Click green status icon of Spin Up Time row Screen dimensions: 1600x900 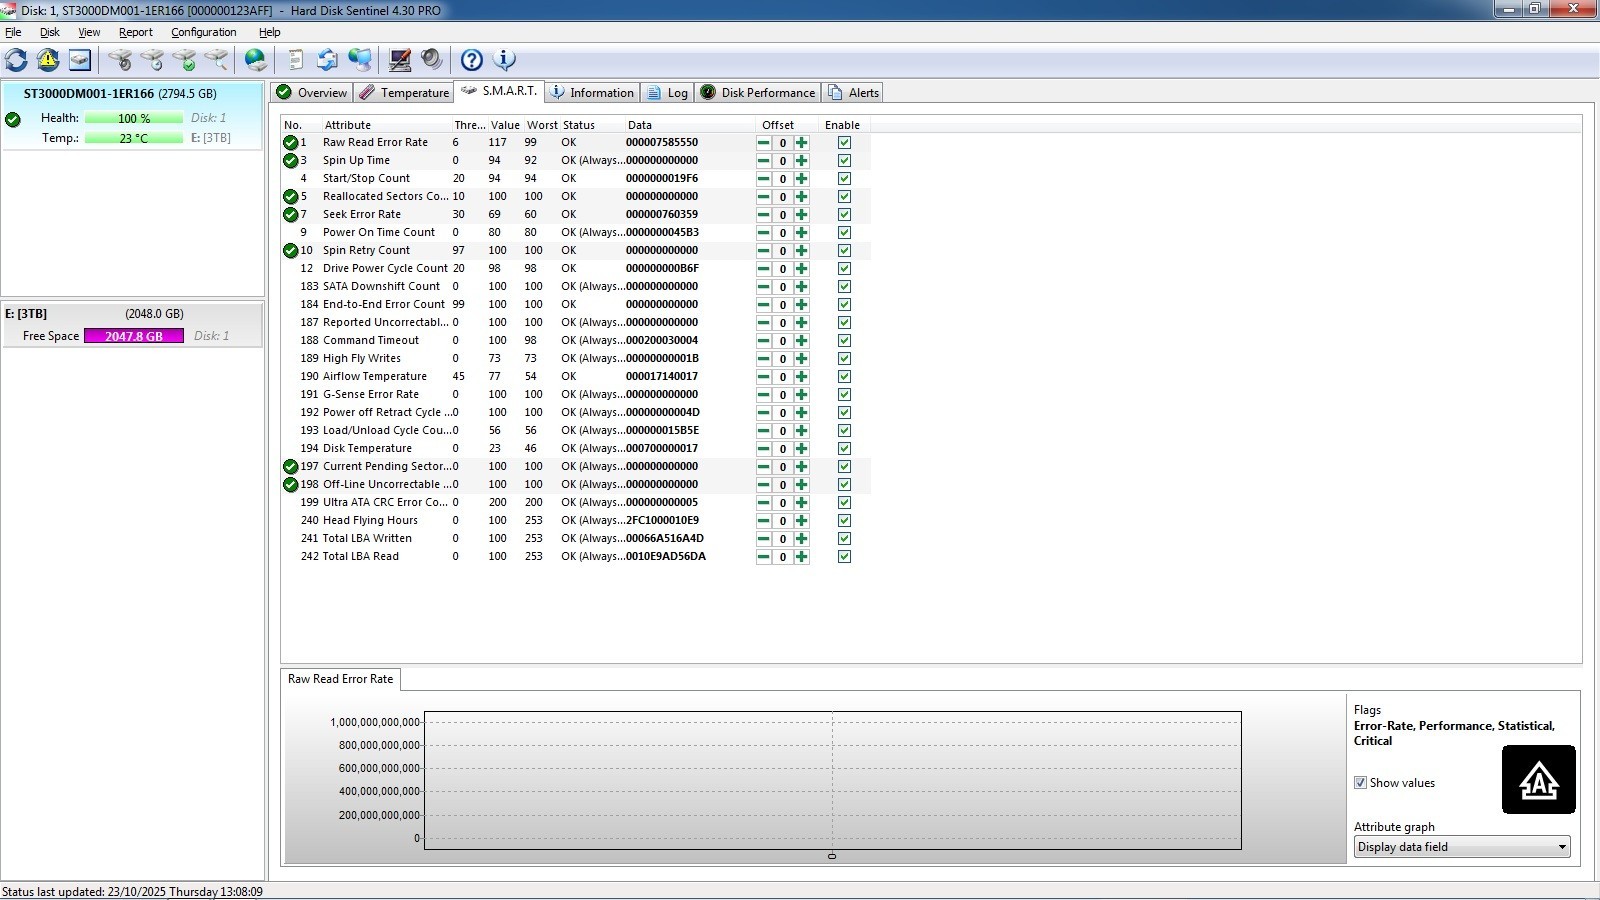(291, 161)
